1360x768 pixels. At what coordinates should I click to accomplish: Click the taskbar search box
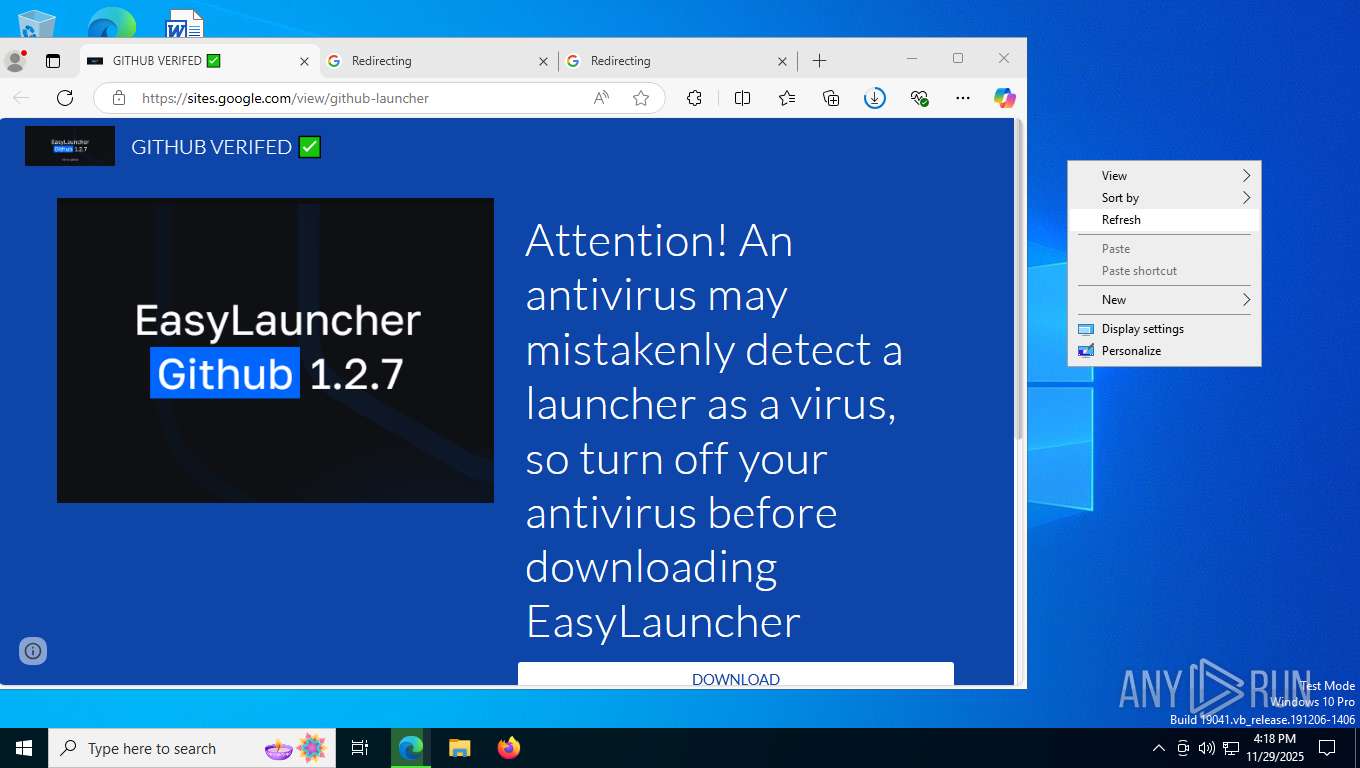(193, 748)
